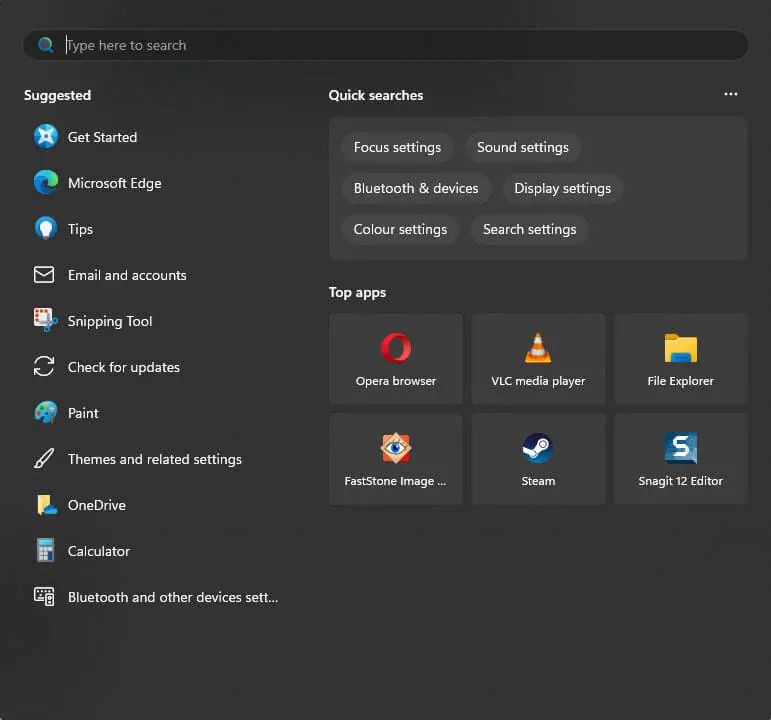Click the Themes brush icon

click(x=44, y=458)
